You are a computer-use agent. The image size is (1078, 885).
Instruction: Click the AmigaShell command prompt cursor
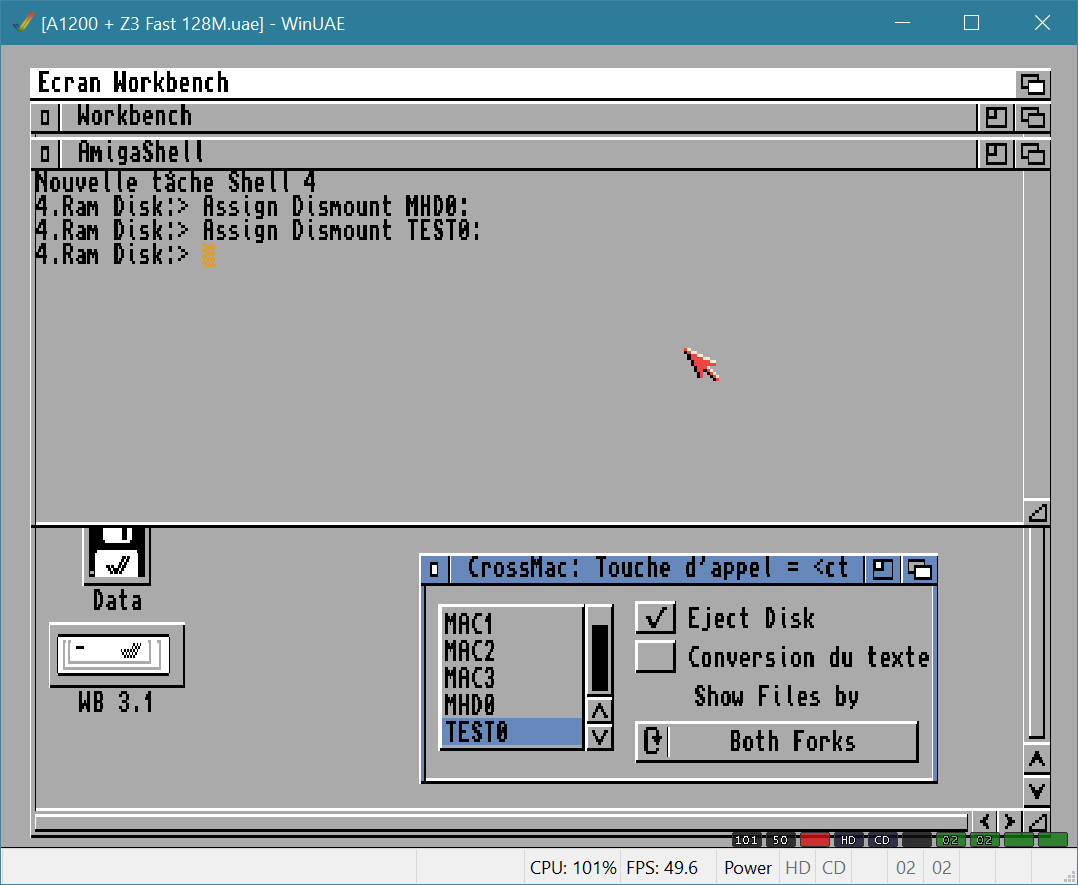click(208, 255)
